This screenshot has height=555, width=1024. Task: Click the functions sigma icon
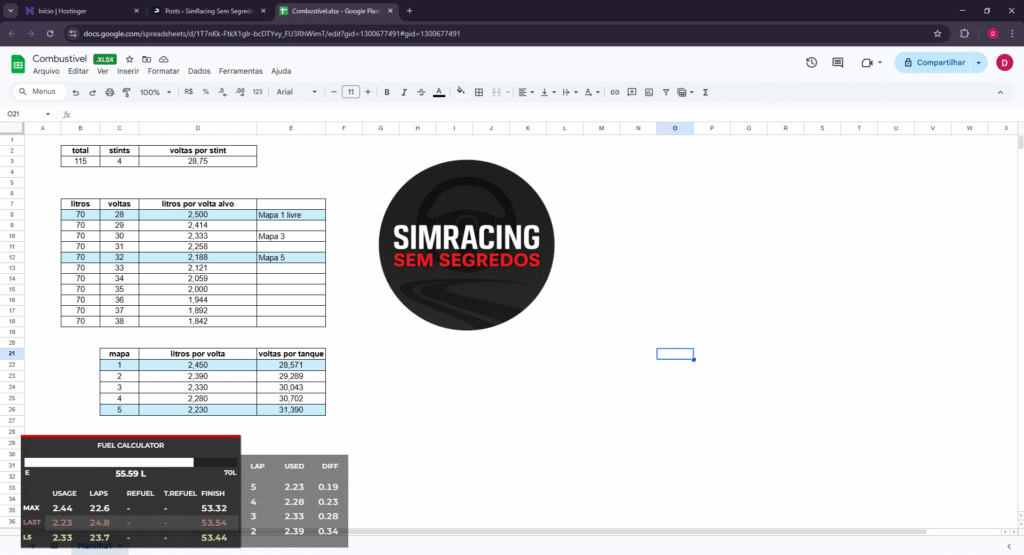point(706,92)
